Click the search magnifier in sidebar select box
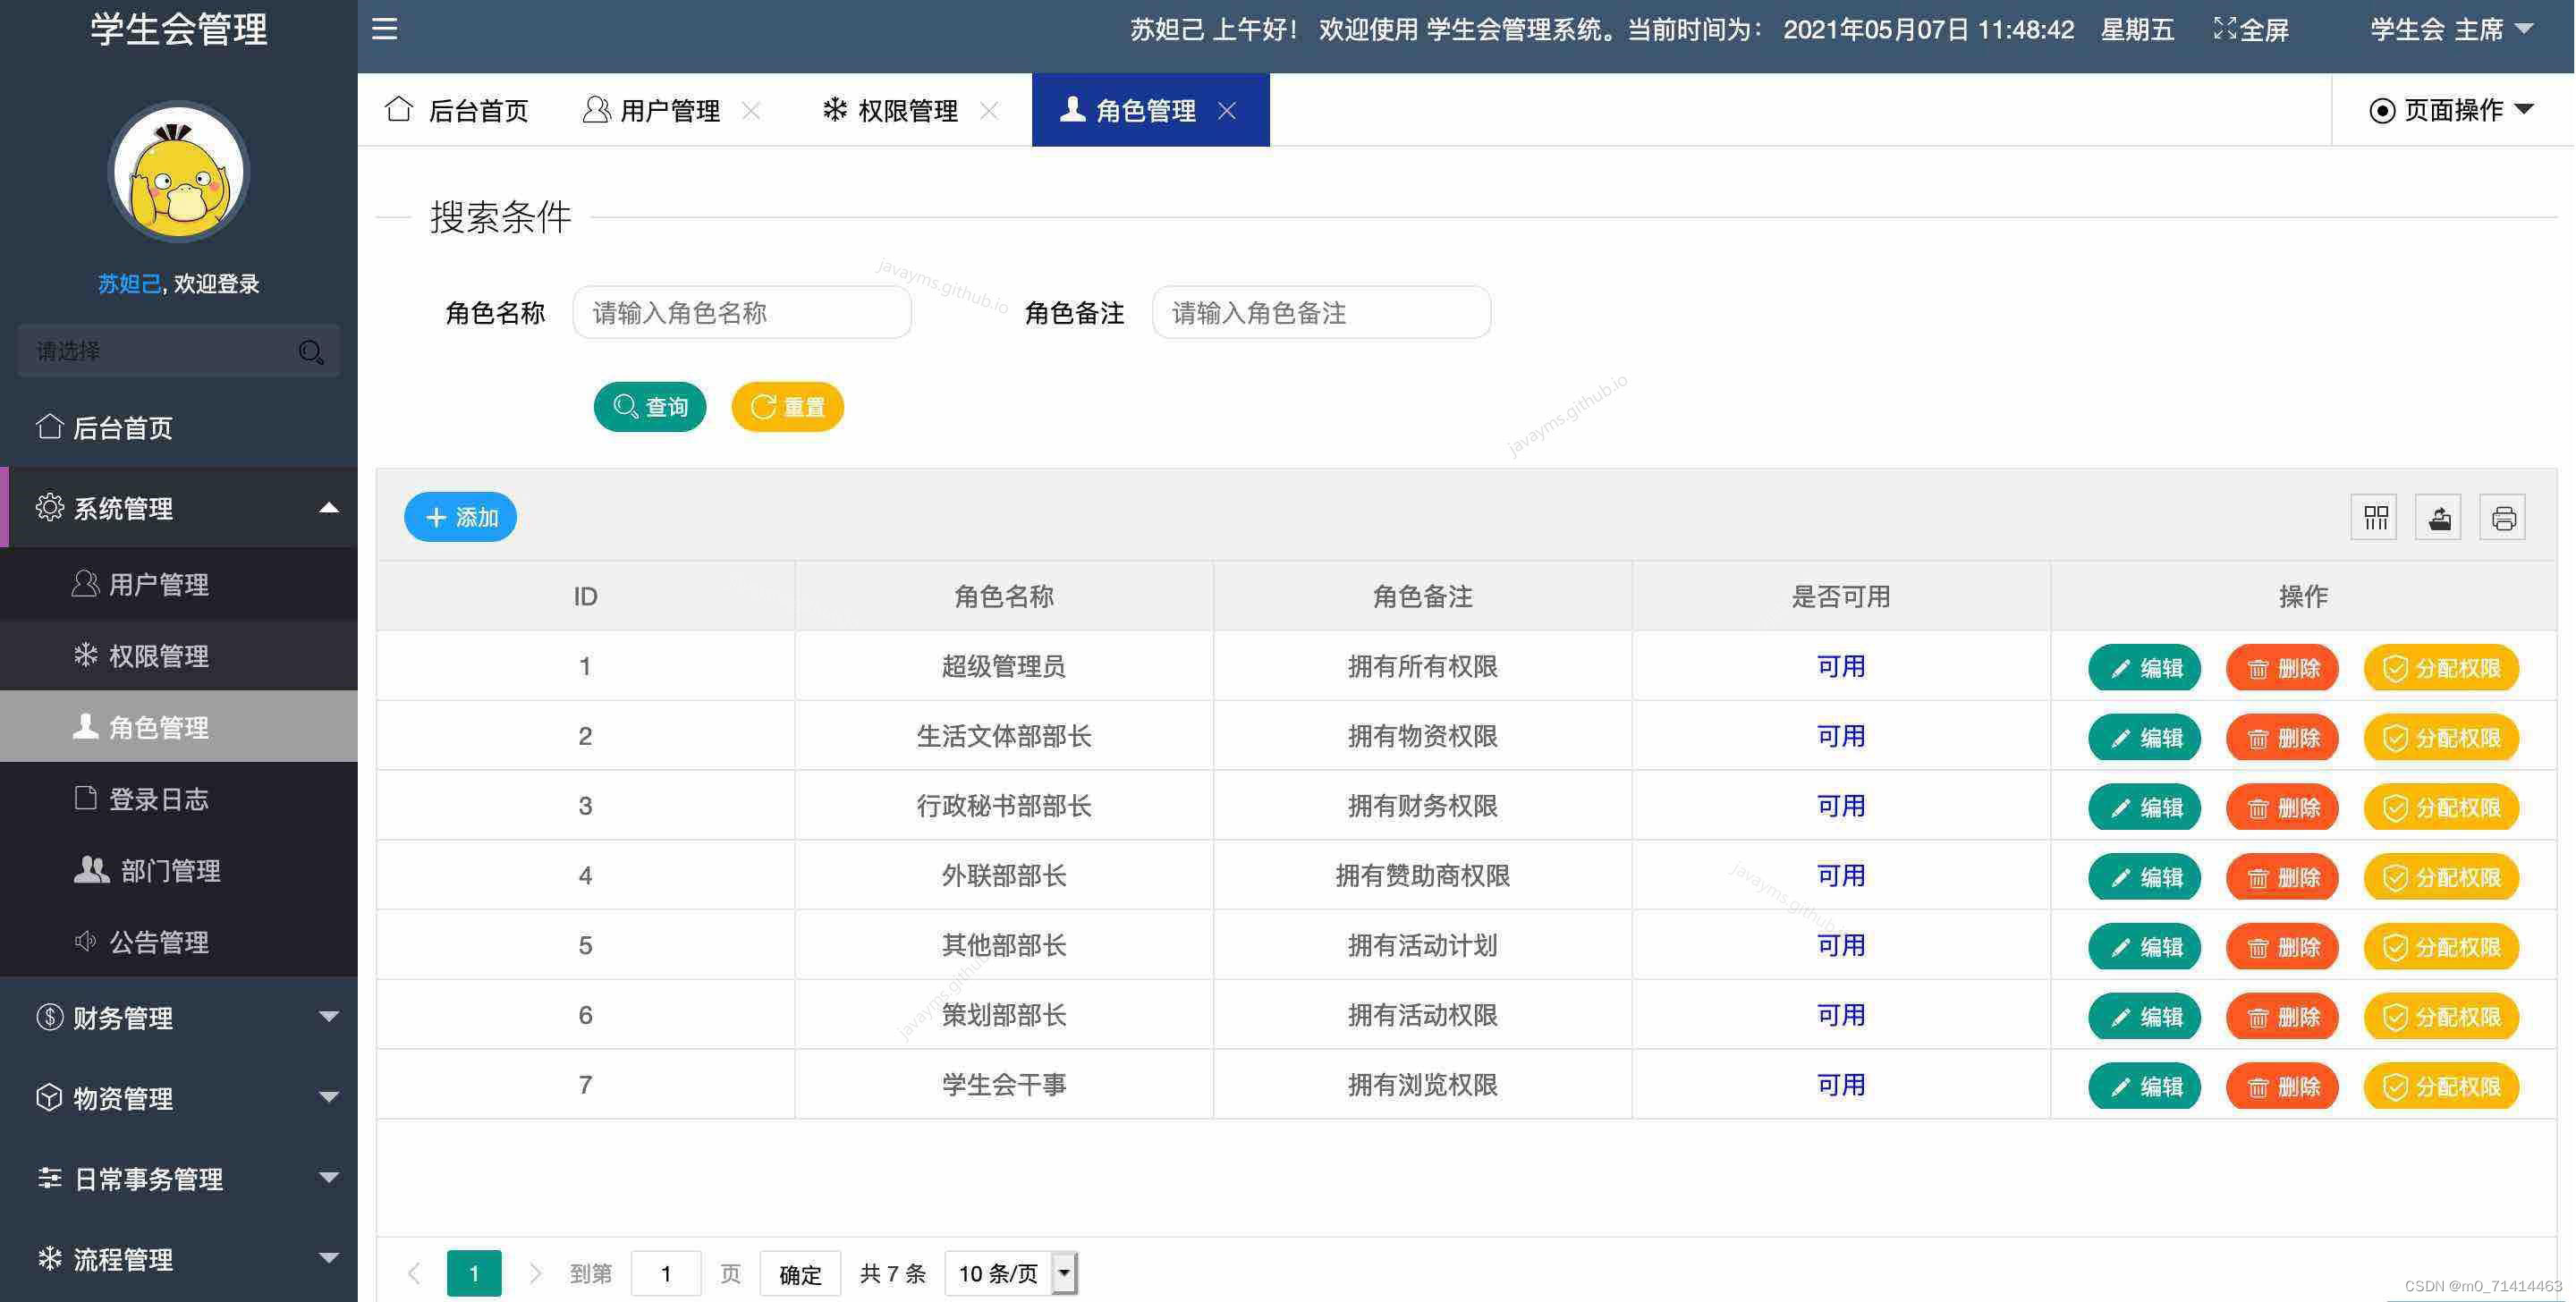Image resolution: width=2576 pixels, height=1302 pixels. pyautogui.click(x=310, y=351)
